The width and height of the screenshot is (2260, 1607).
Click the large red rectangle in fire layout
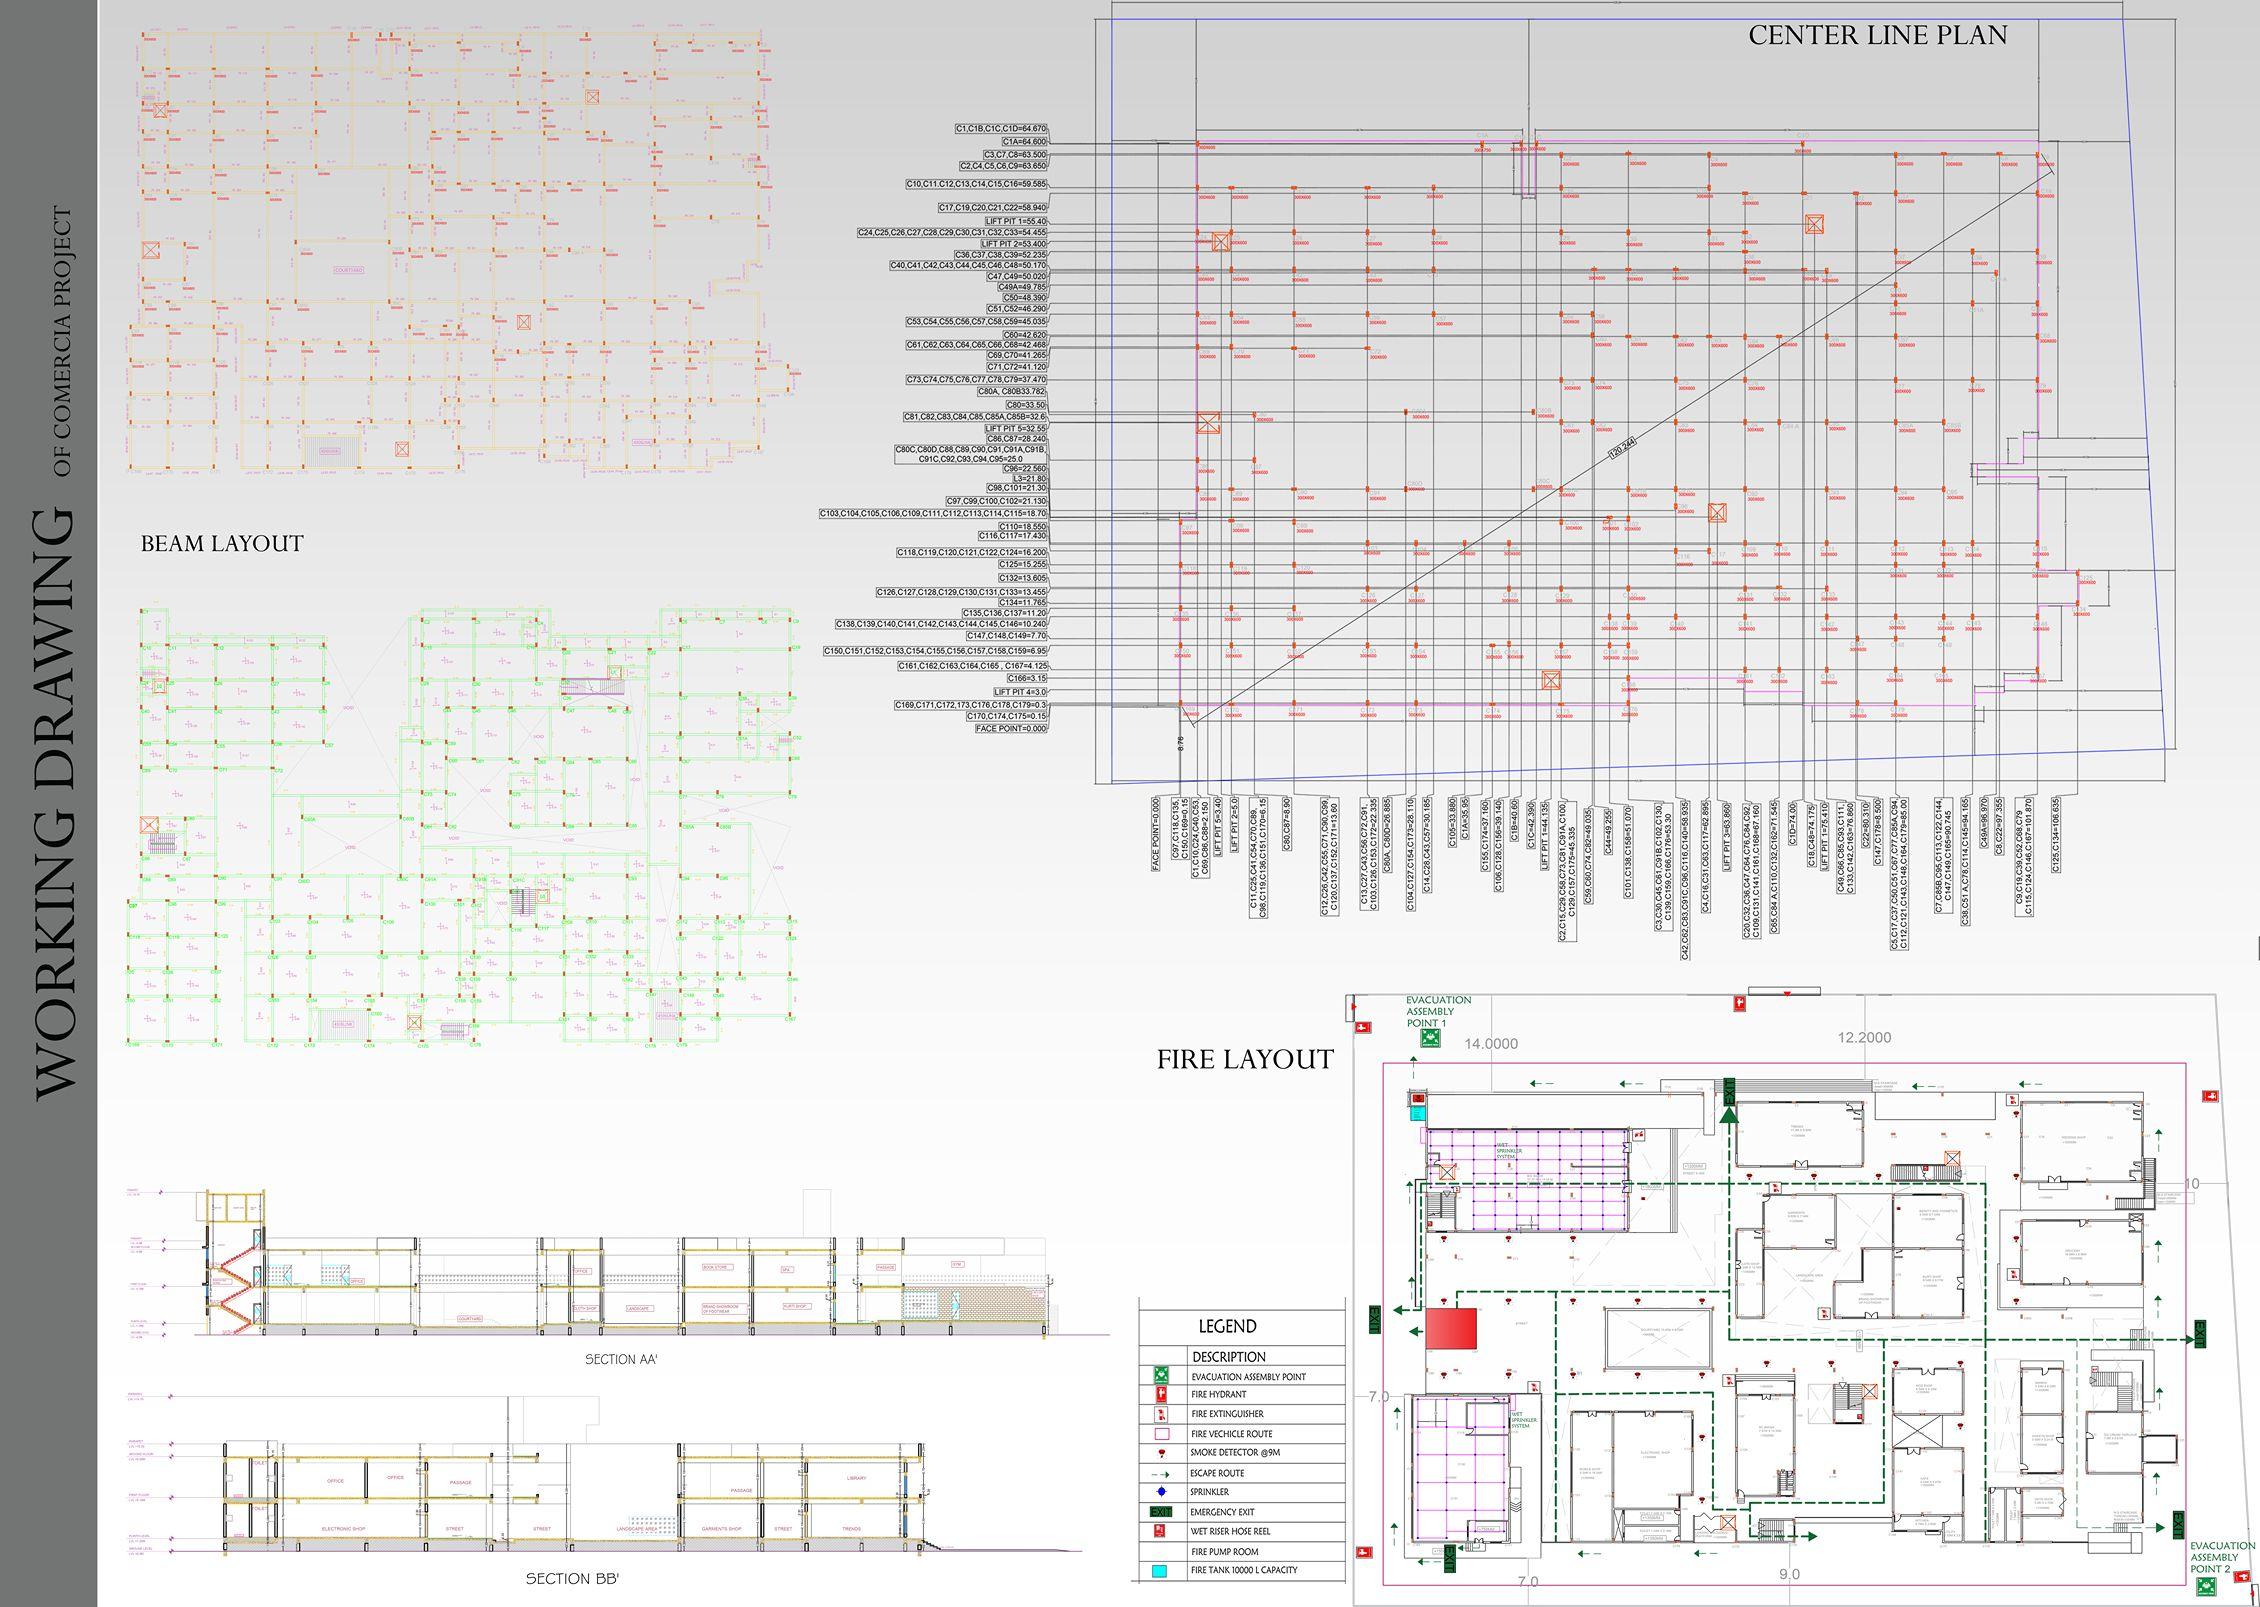(1451, 1331)
